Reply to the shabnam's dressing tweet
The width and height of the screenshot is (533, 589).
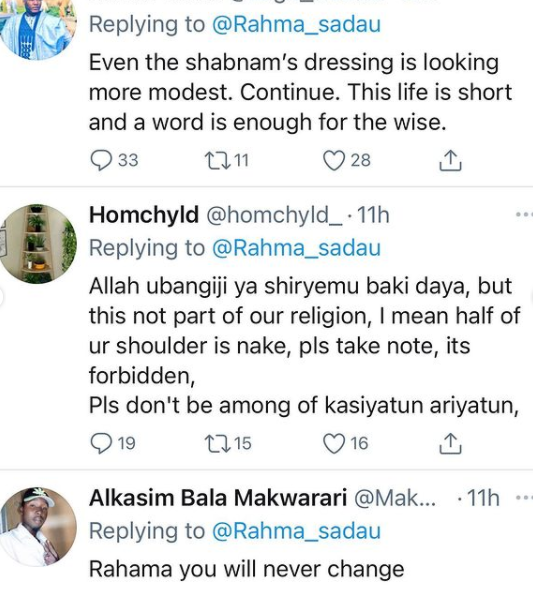[x=101, y=160]
